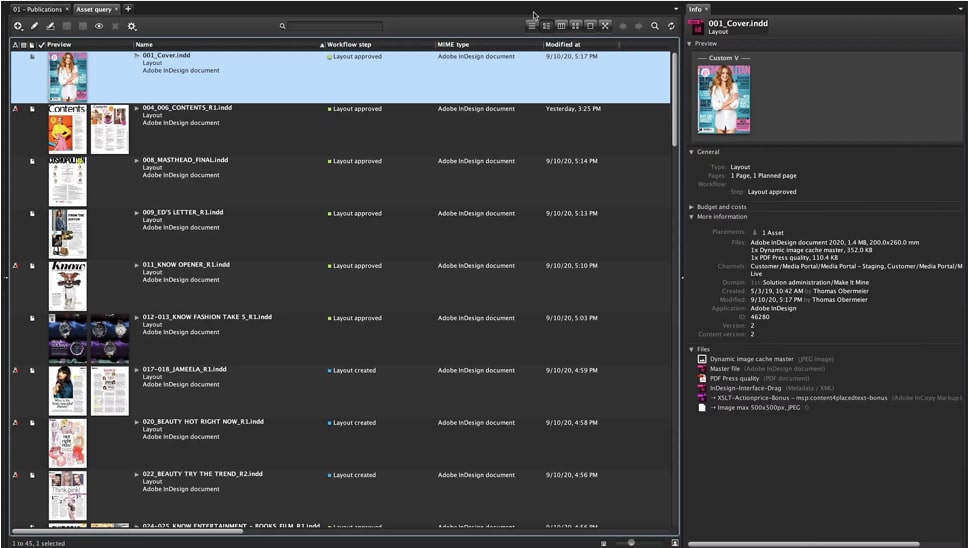Click the asset search input field
968x548 pixels.
[335, 26]
